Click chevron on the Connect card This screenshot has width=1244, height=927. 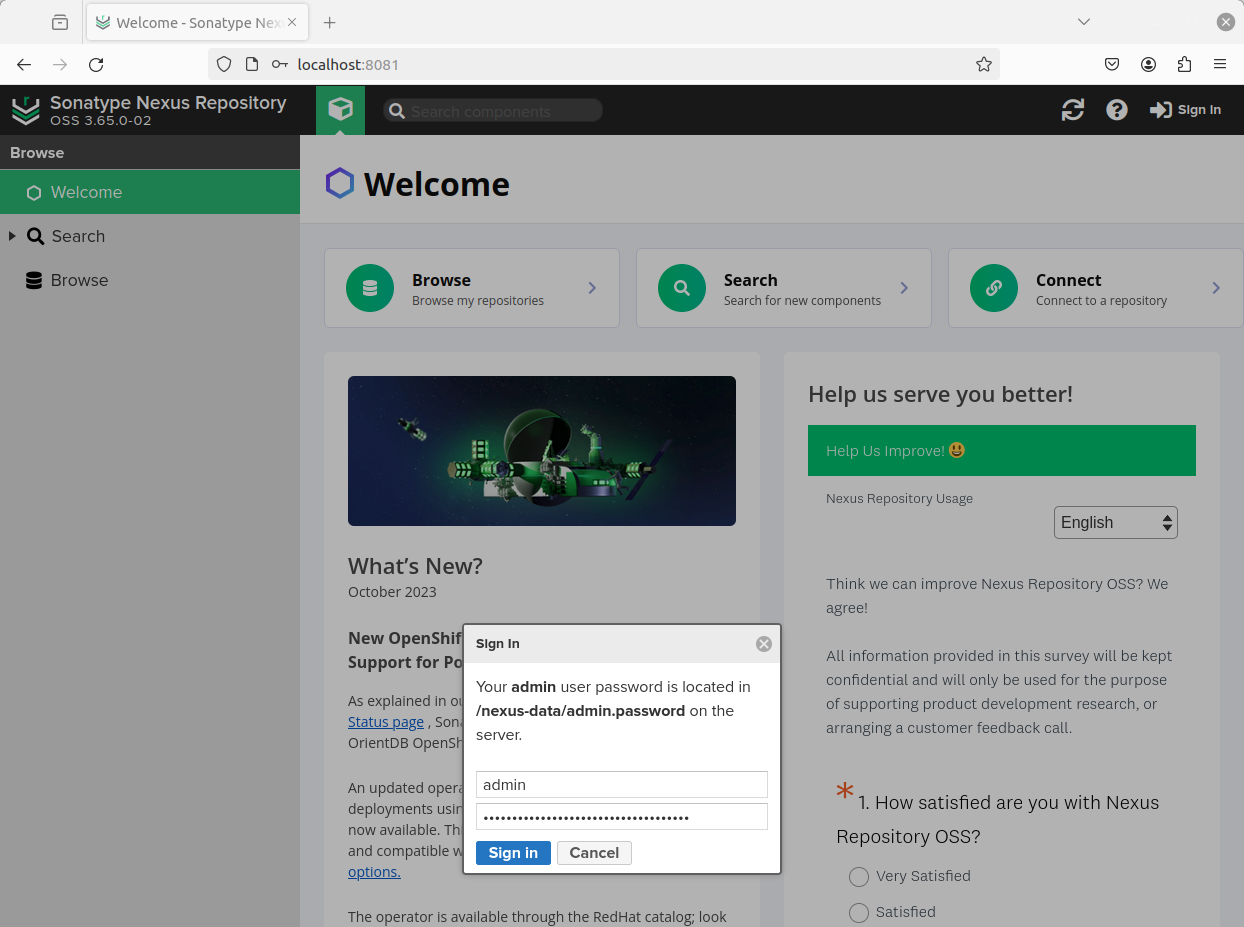pos(1216,288)
